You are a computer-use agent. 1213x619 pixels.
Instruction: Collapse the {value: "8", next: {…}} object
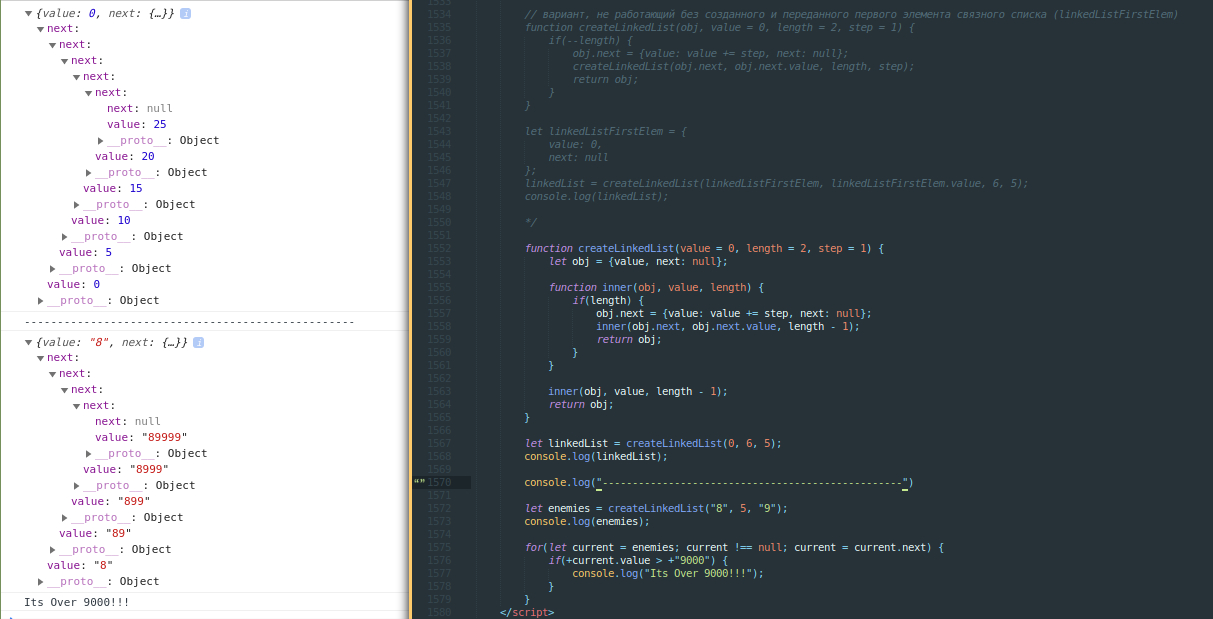[29, 342]
